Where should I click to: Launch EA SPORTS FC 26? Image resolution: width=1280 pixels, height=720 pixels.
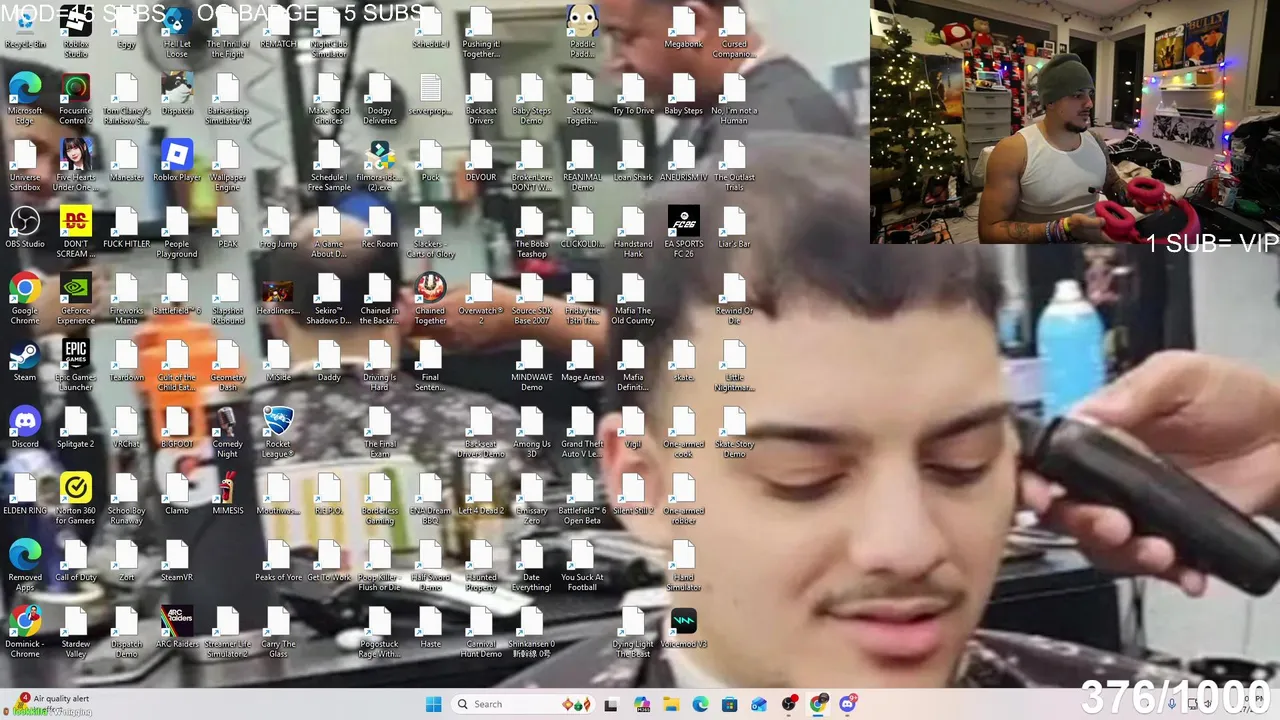pos(683,232)
